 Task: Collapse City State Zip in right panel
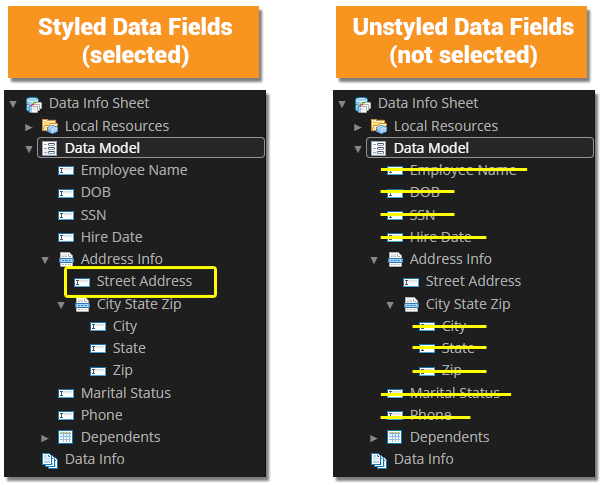tap(390, 304)
